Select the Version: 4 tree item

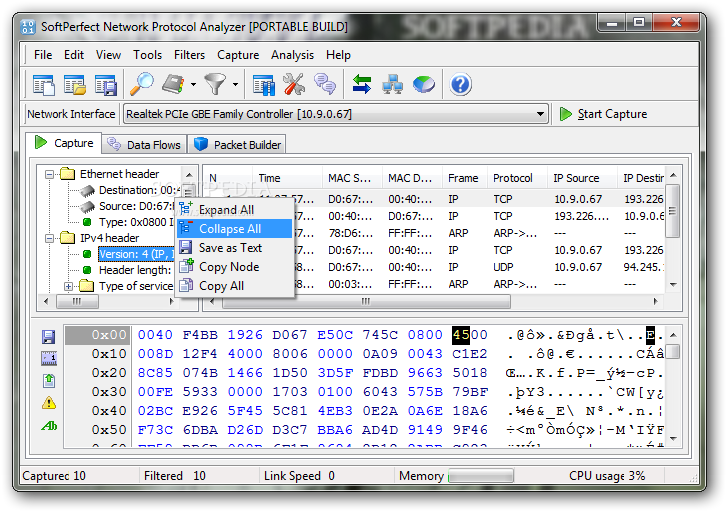point(136,254)
